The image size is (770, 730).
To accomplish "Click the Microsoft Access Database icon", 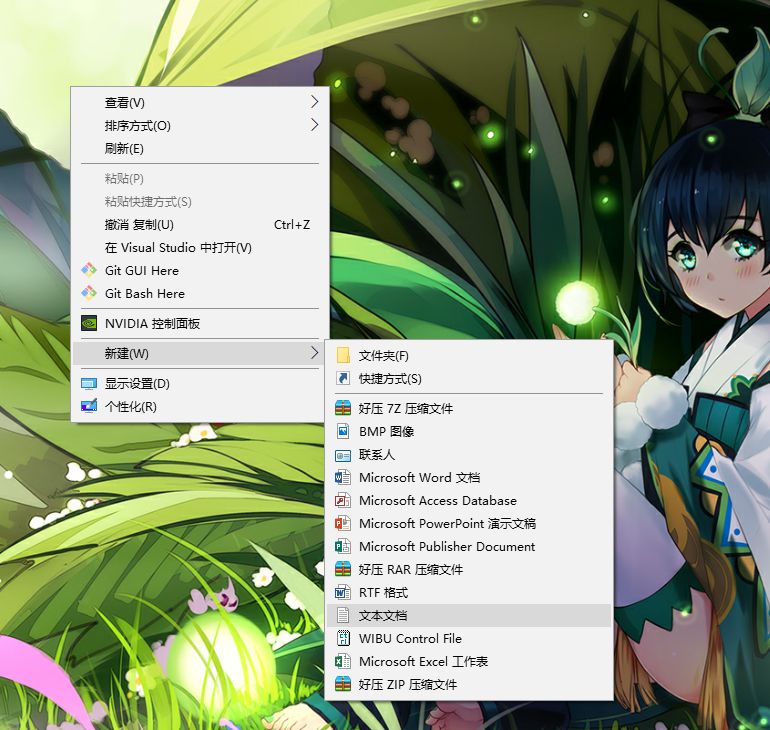I will pos(343,500).
